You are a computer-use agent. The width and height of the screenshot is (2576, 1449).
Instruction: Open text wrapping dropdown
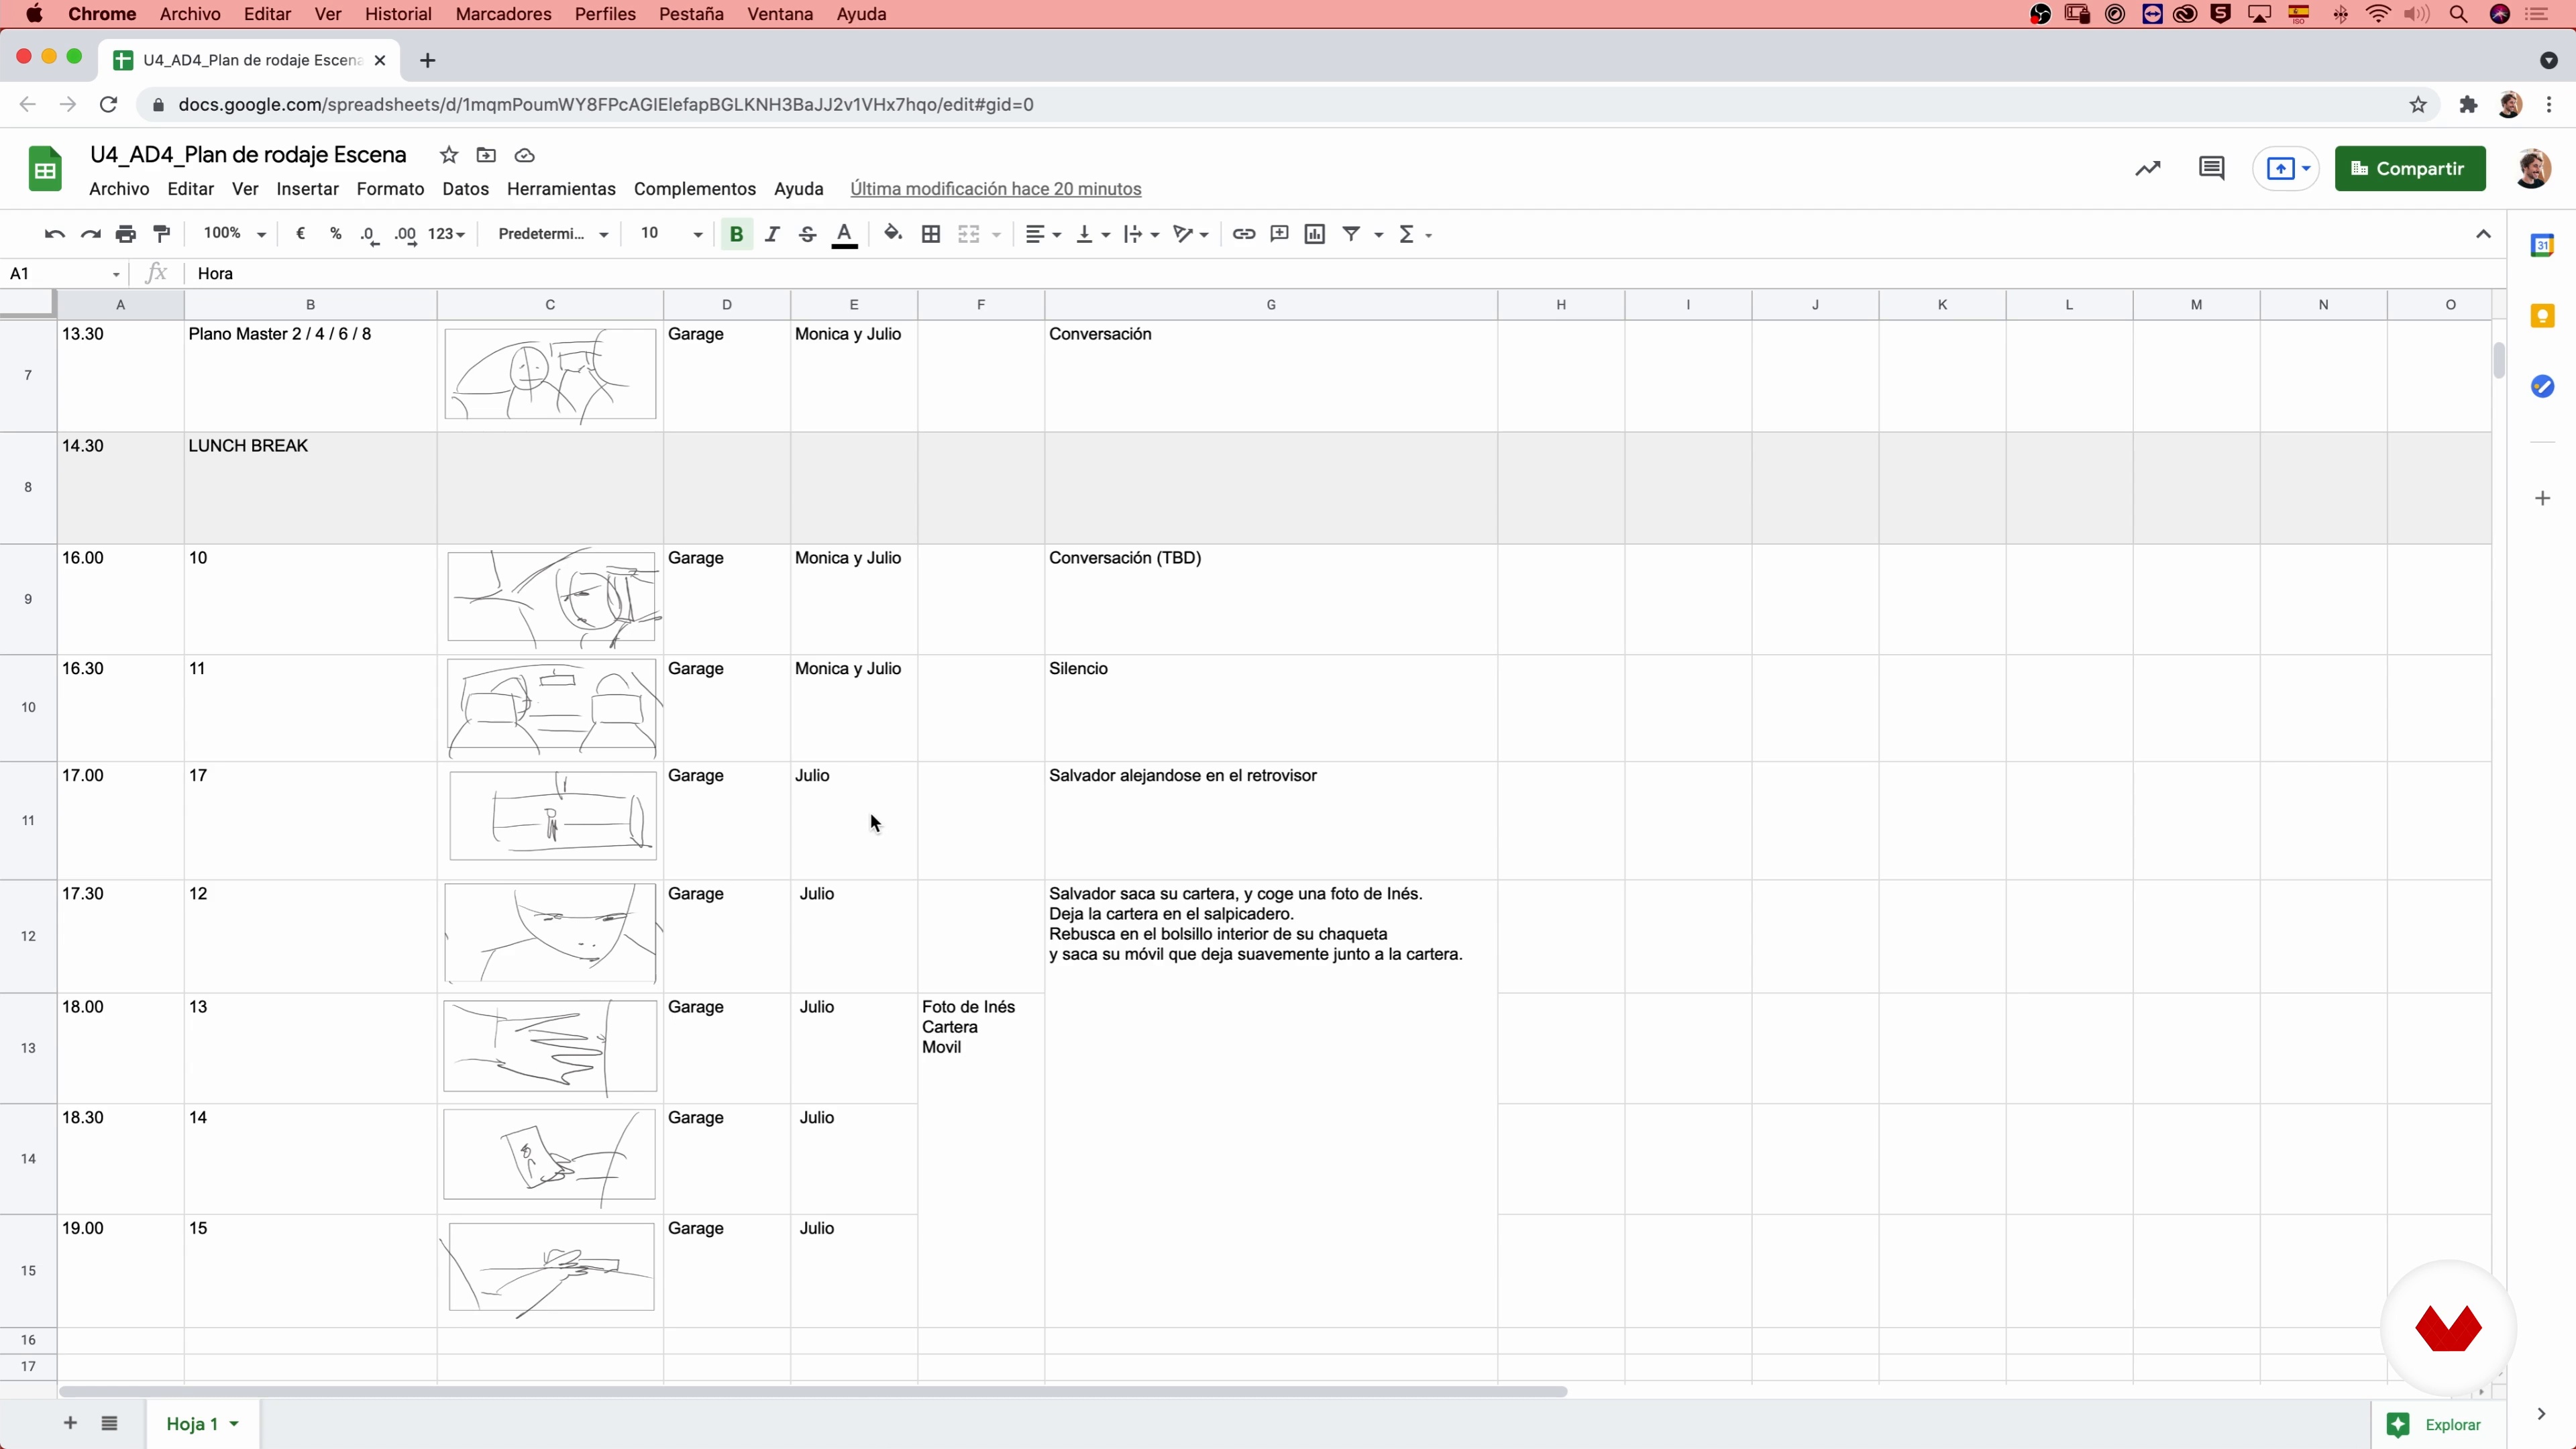[1140, 234]
